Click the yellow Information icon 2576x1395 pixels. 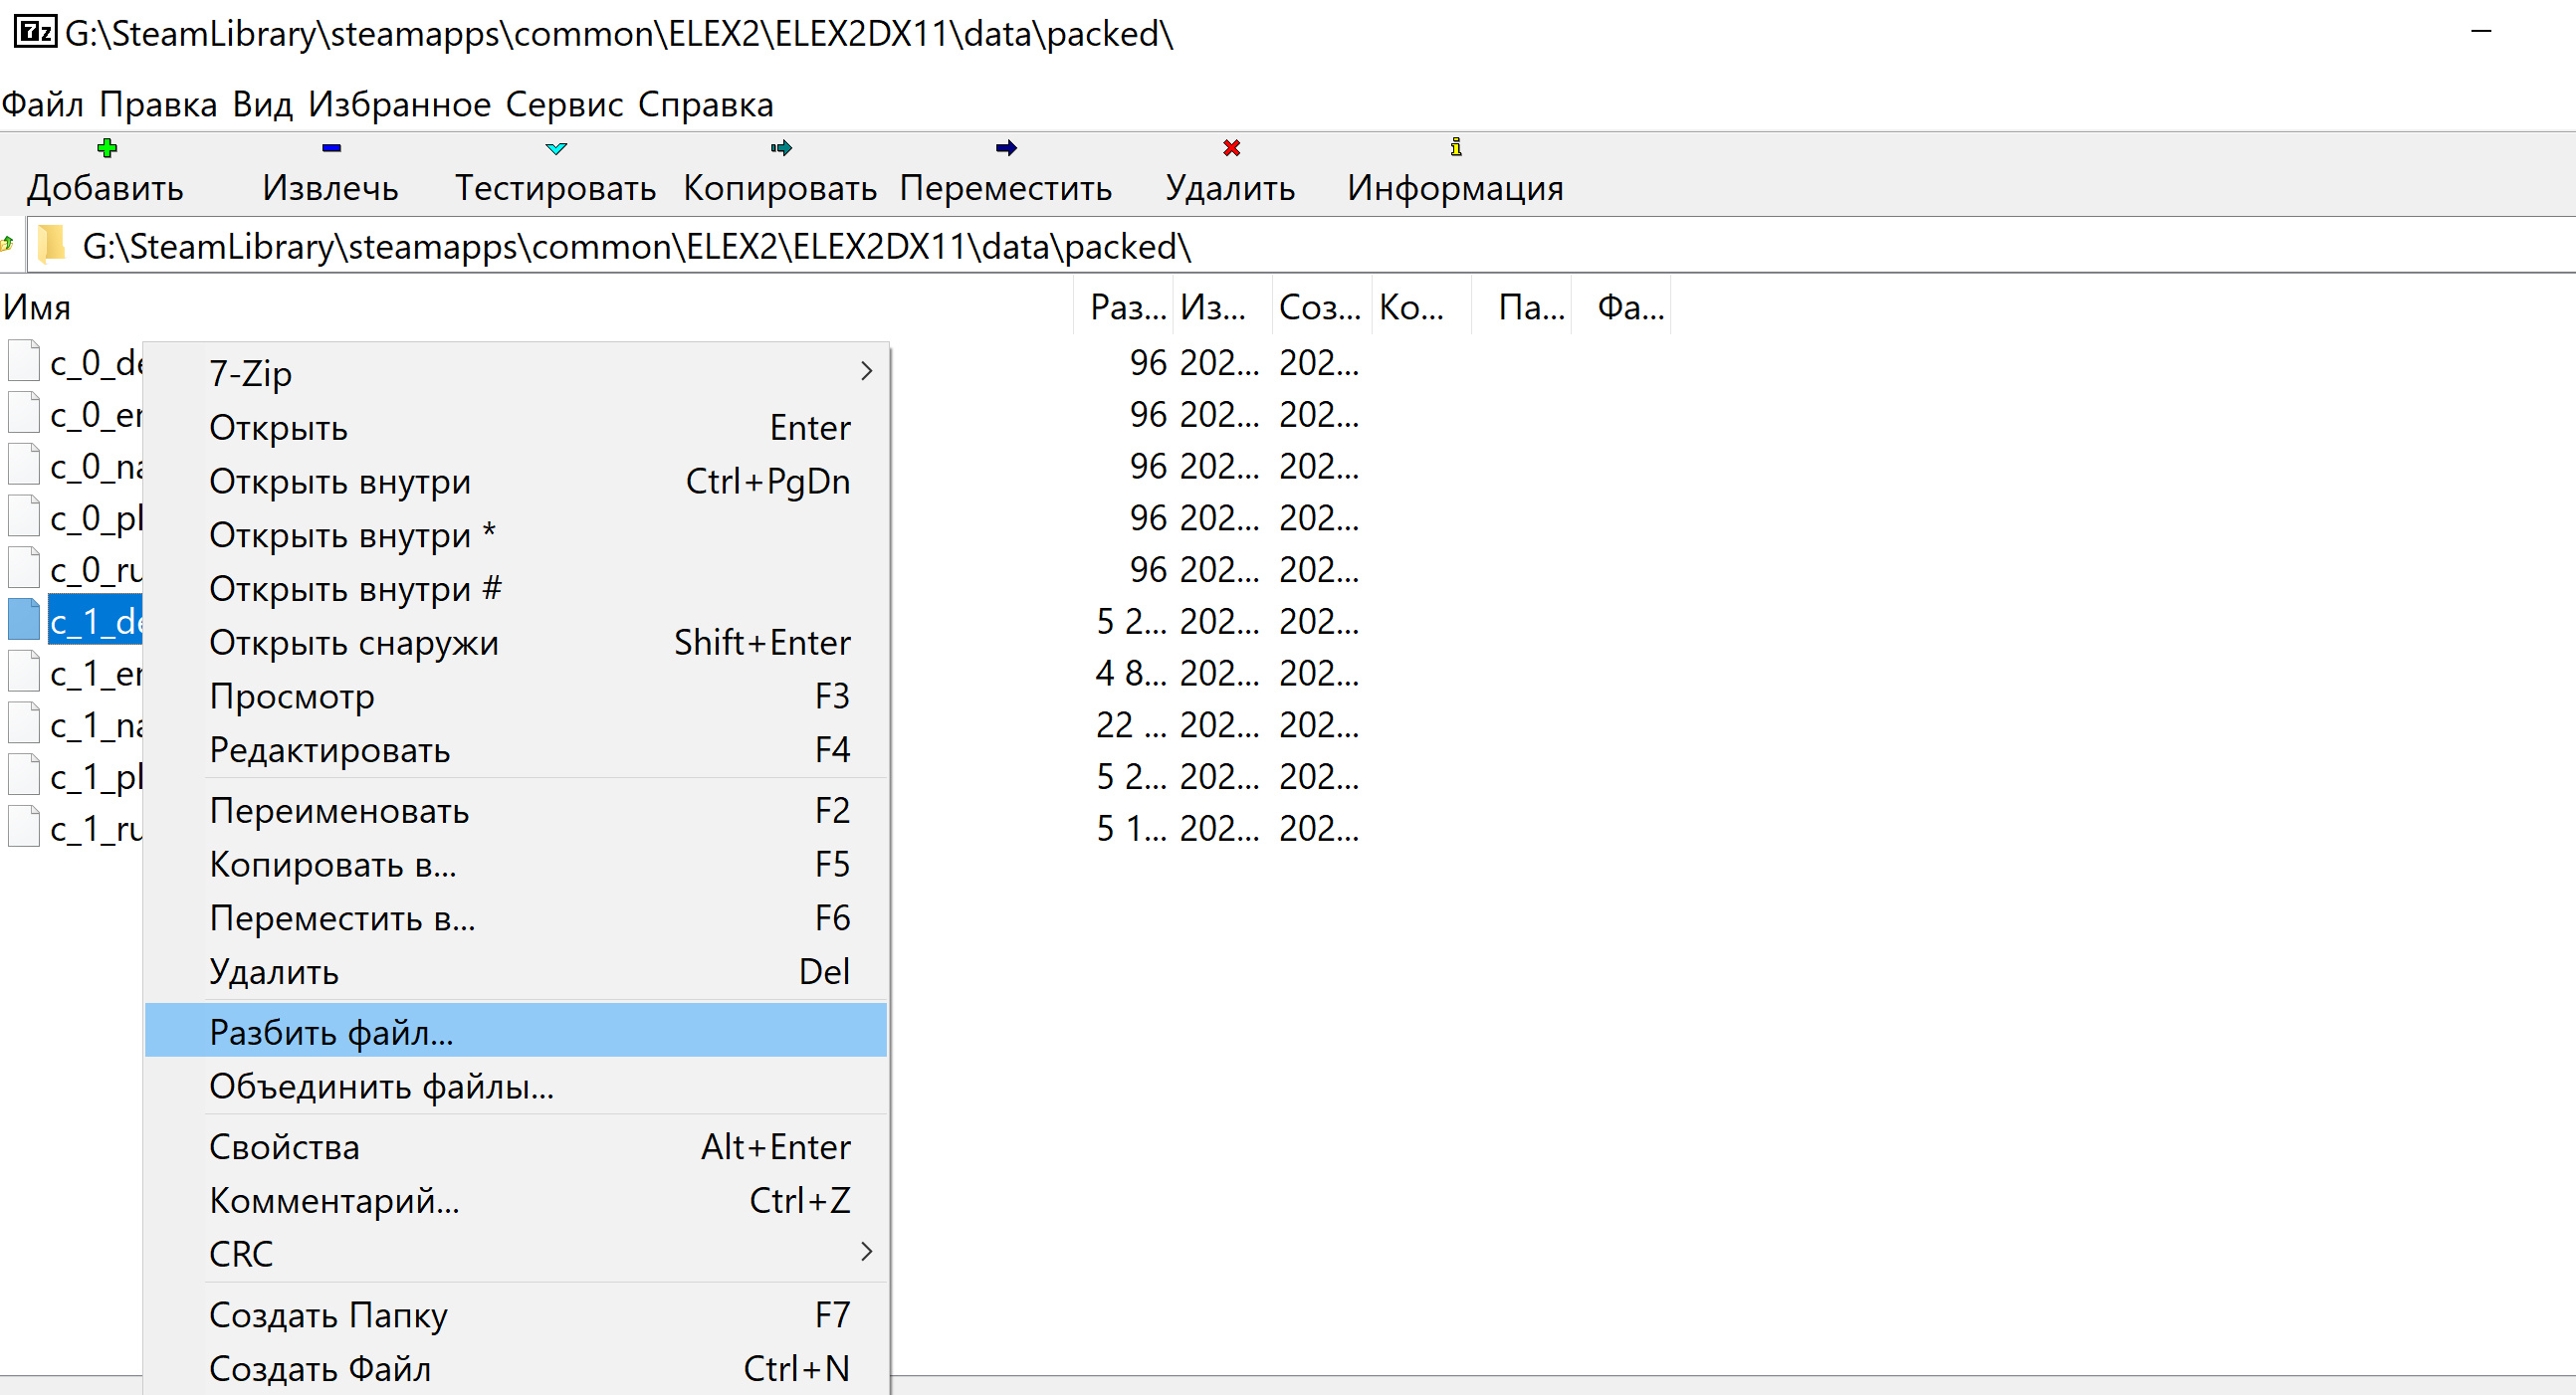click(x=1456, y=147)
